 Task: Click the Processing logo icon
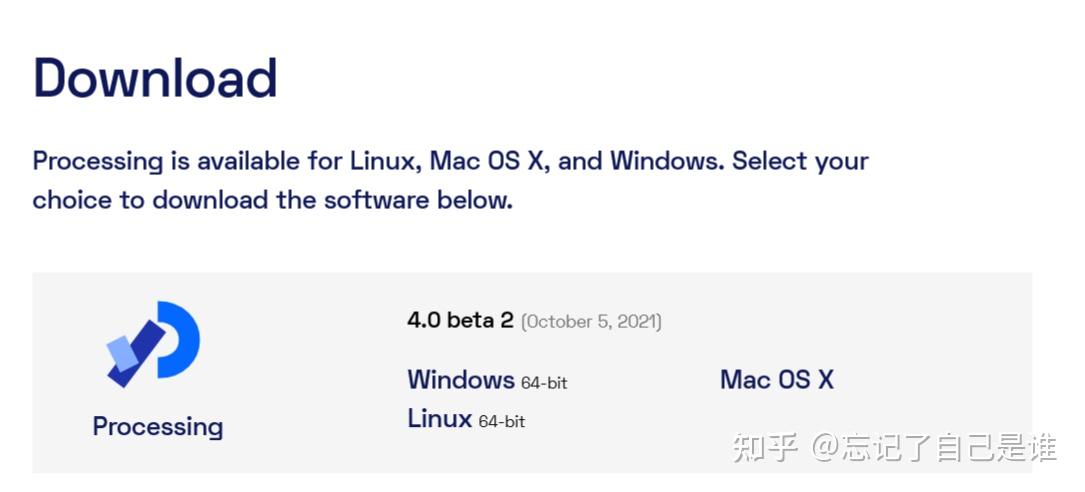pyautogui.click(x=154, y=344)
